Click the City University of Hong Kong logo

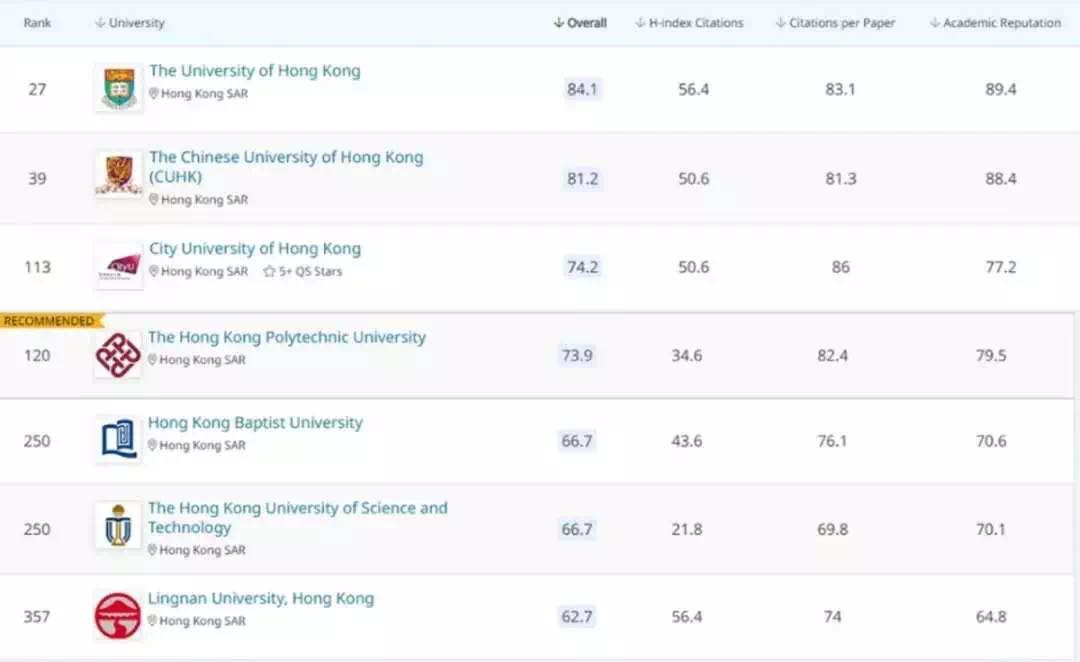coord(119,266)
